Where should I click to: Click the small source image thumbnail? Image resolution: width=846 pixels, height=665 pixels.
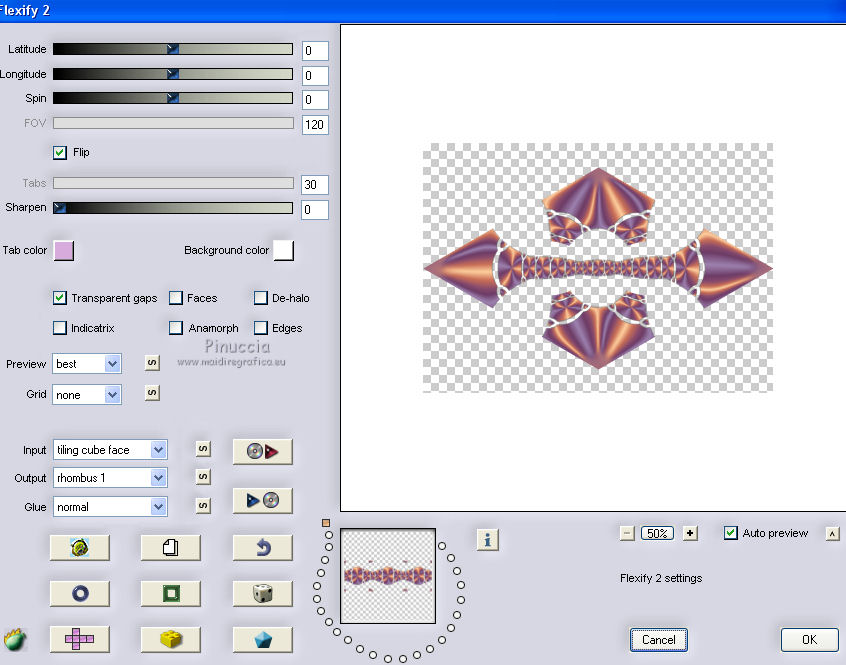[x=388, y=576]
